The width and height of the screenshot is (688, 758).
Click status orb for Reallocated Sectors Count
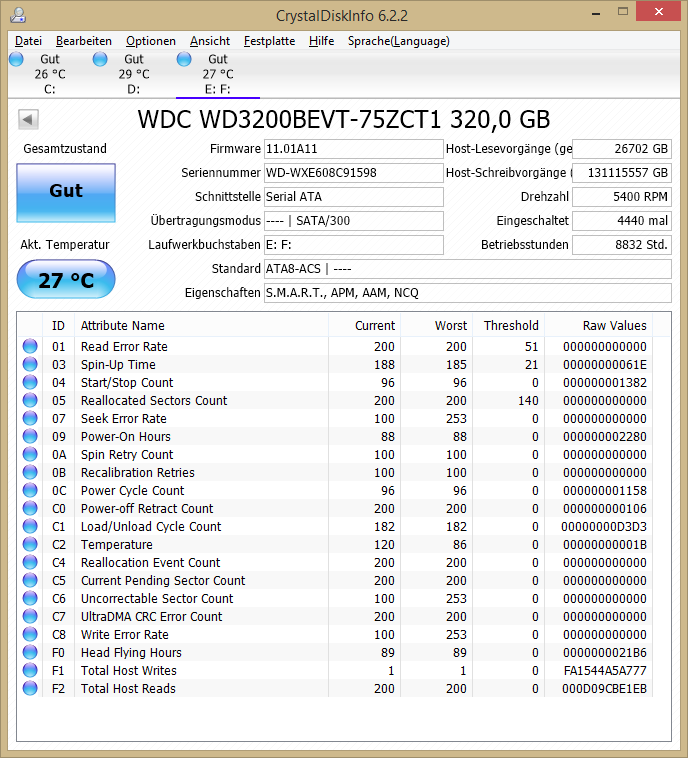coord(30,400)
